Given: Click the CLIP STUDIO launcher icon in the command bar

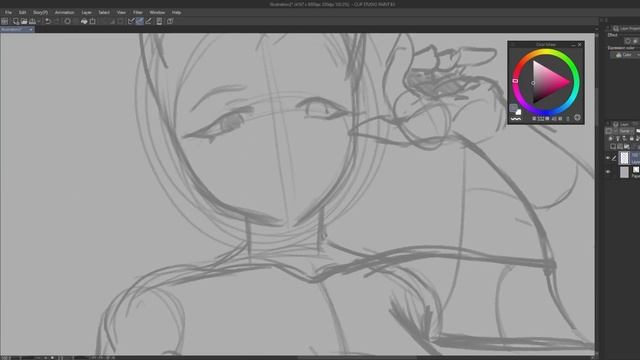Looking at the screenshot, I should [x=5, y=21].
